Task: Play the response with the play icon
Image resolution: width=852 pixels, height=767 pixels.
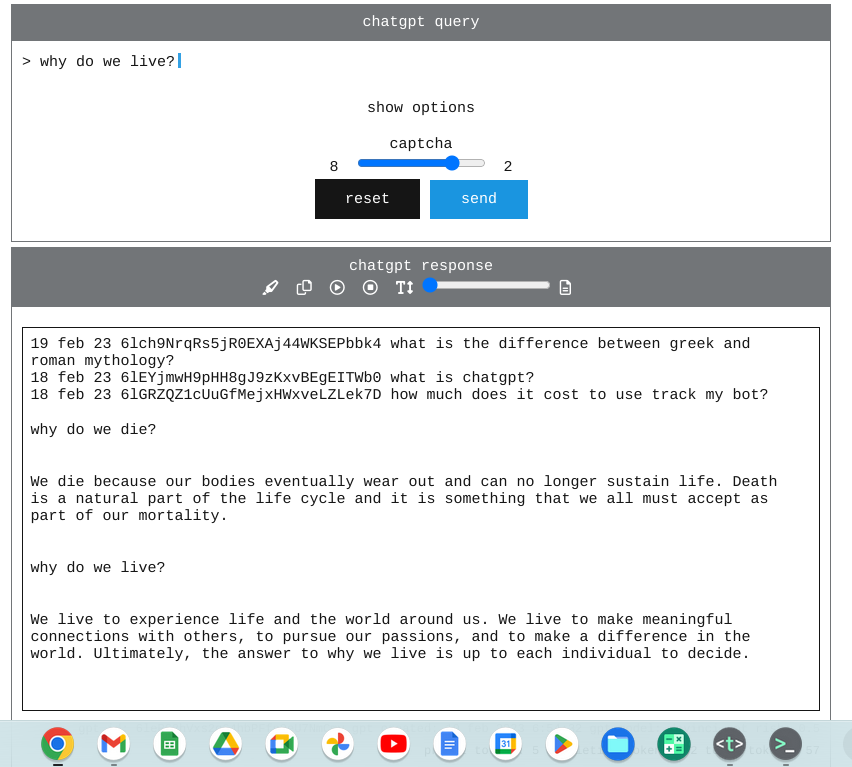Action: 337,287
